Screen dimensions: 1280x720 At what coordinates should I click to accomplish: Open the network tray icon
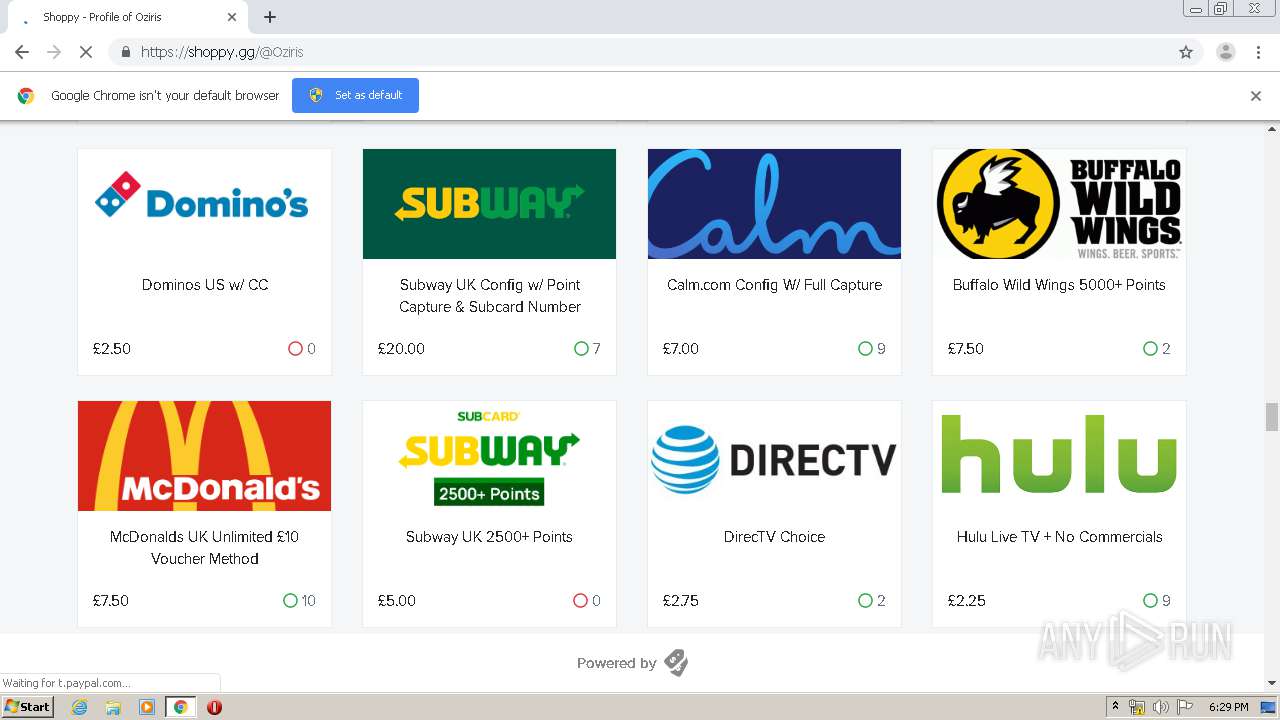(x=1137, y=707)
